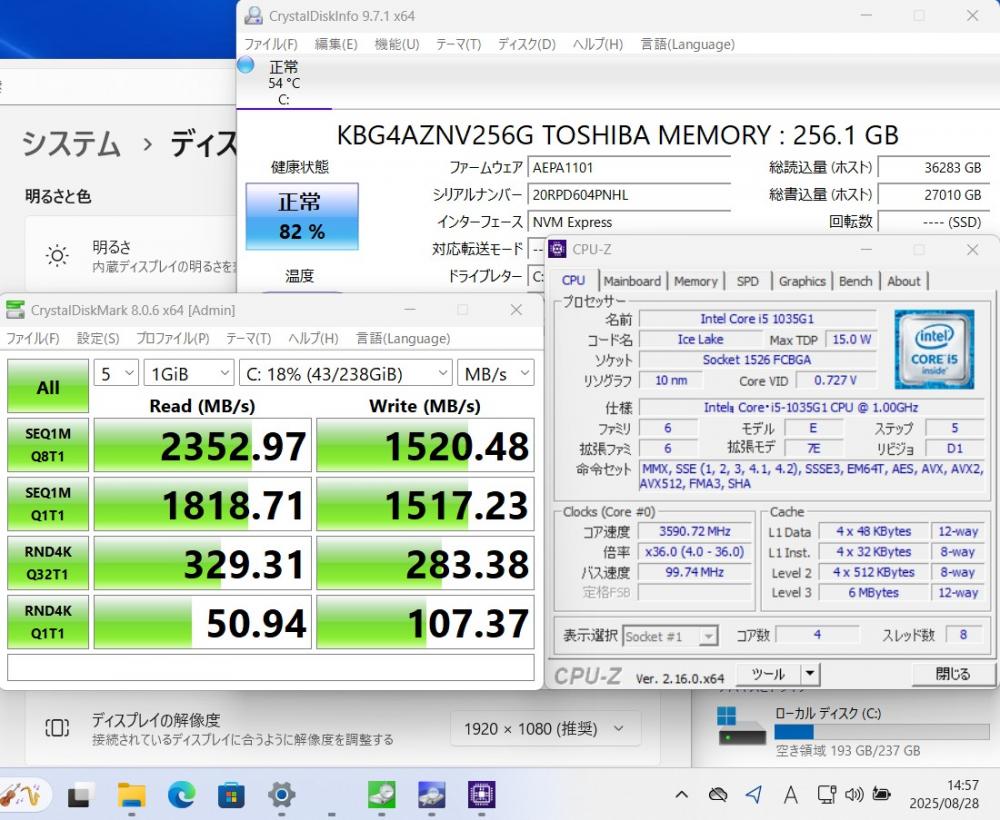Run the SEQ1M Q1T1 test
Image resolution: width=1000 pixels, height=820 pixels.
pos(48,504)
